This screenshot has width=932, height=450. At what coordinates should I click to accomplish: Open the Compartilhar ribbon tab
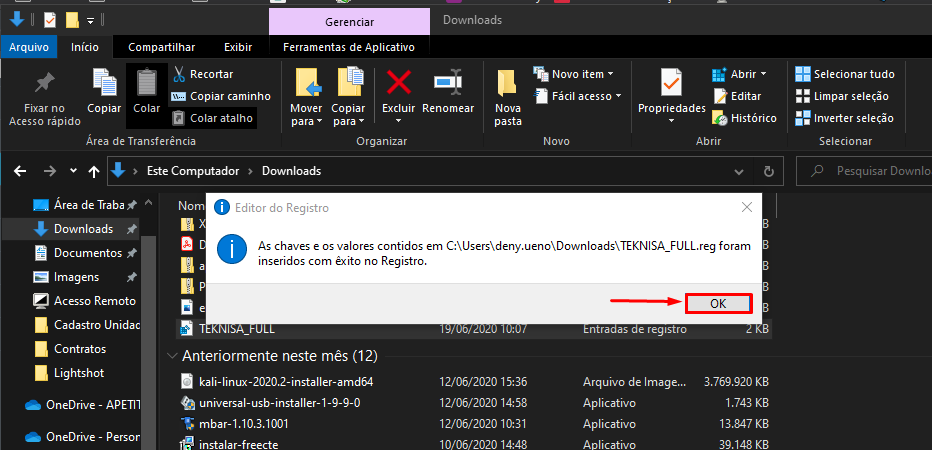[162, 46]
